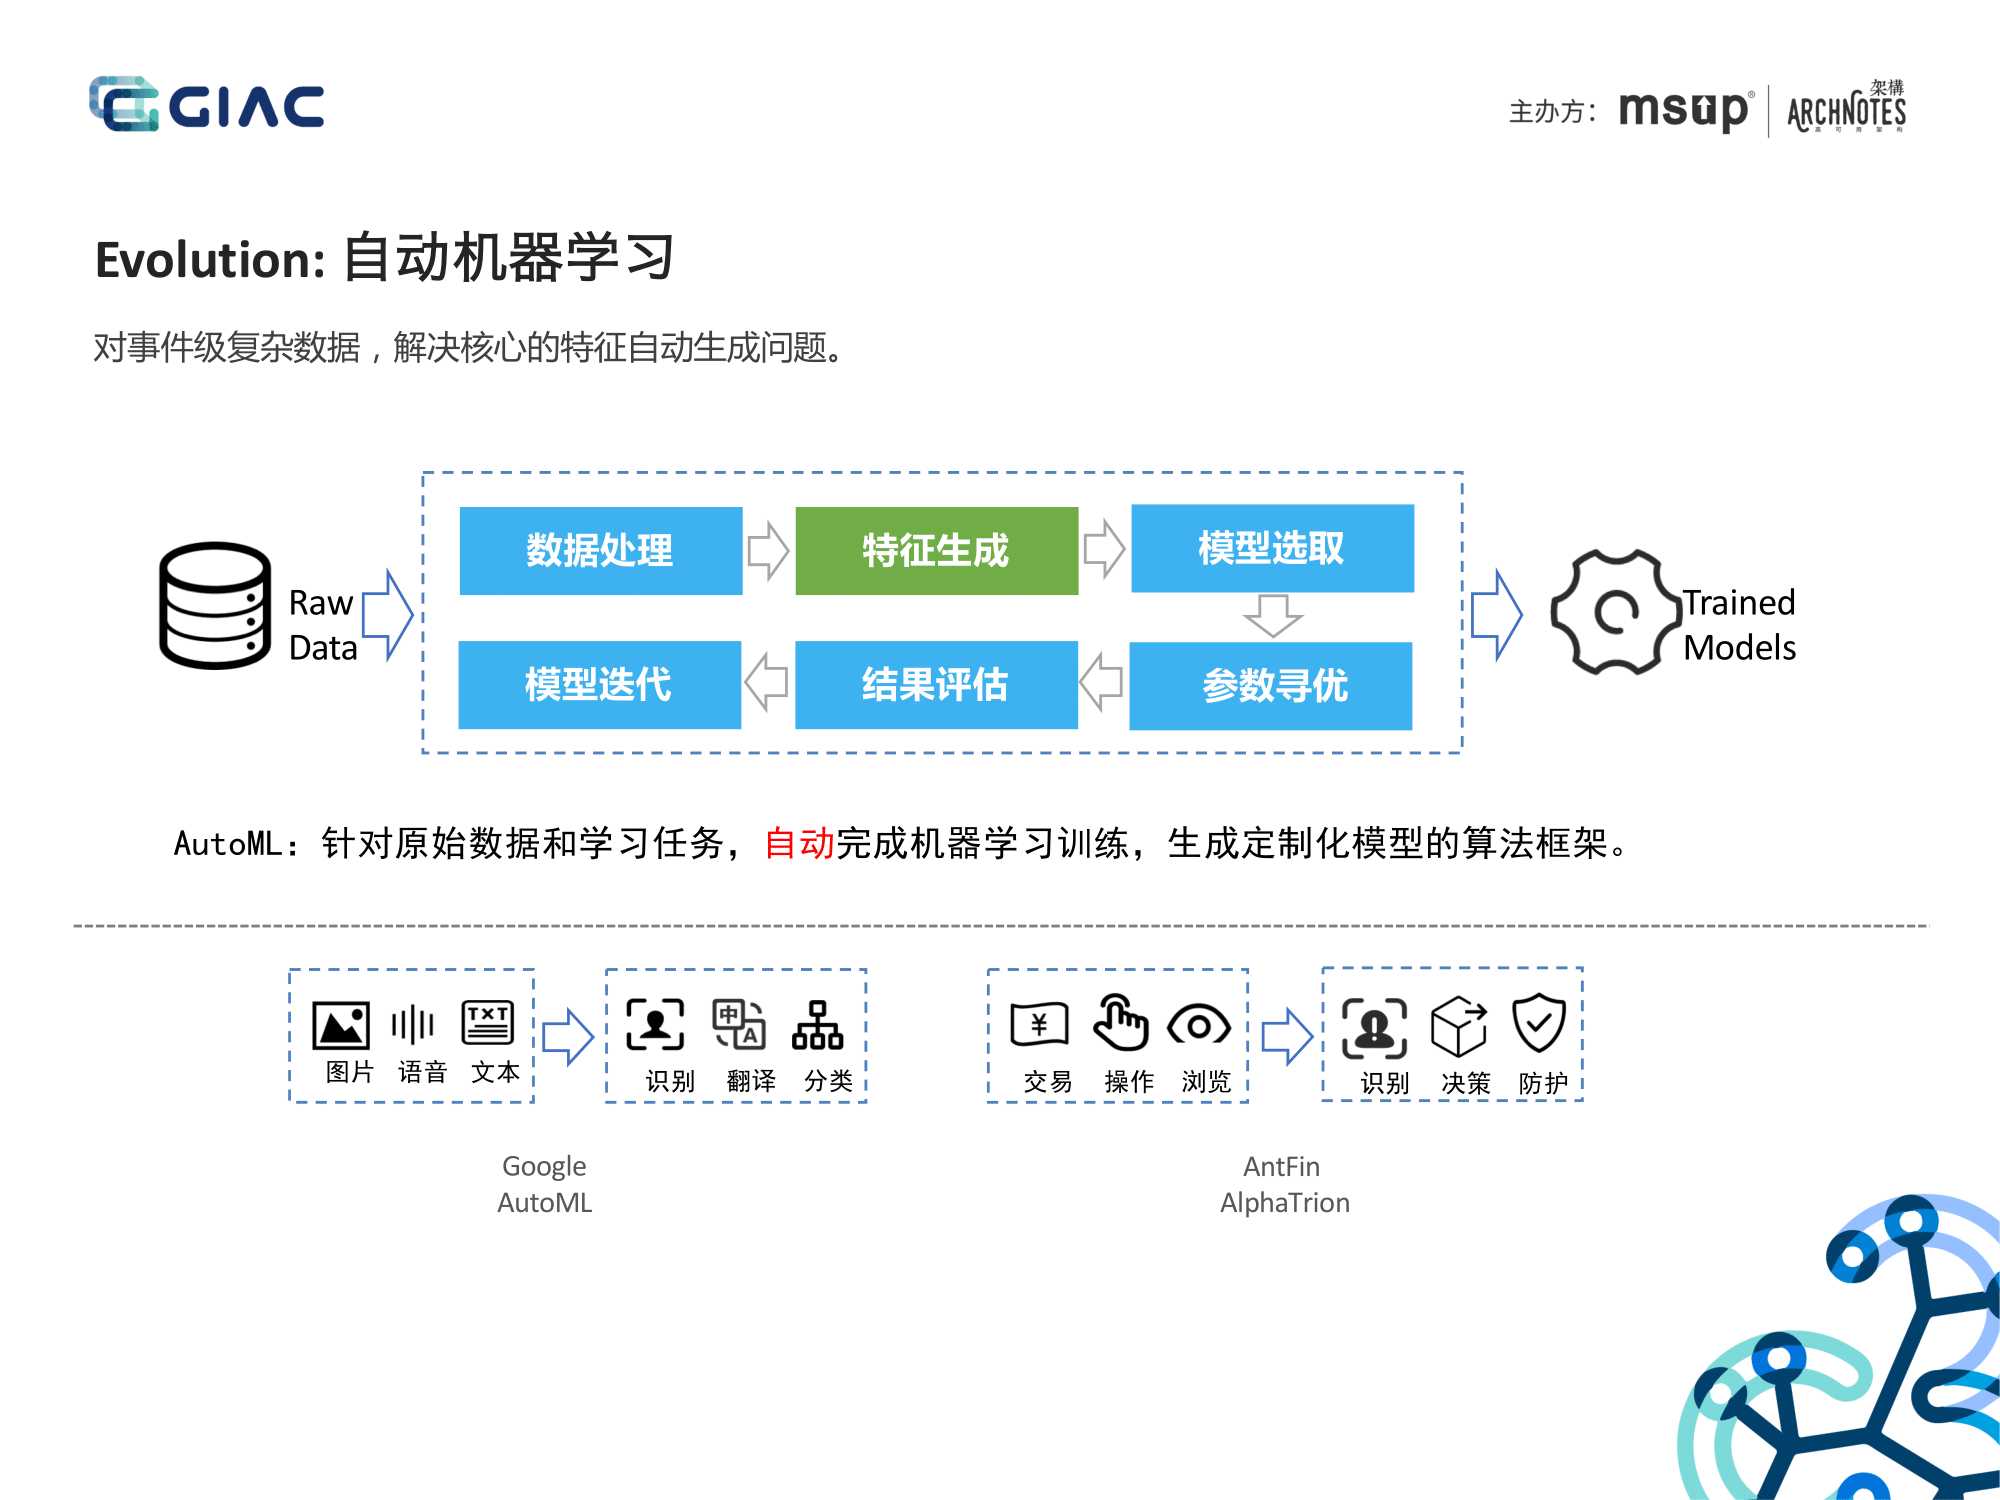The height and width of the screenshot is (1500, 2000).
Task: Click the face recognition icon in Google AutoML group
Action: [656, 1024]
